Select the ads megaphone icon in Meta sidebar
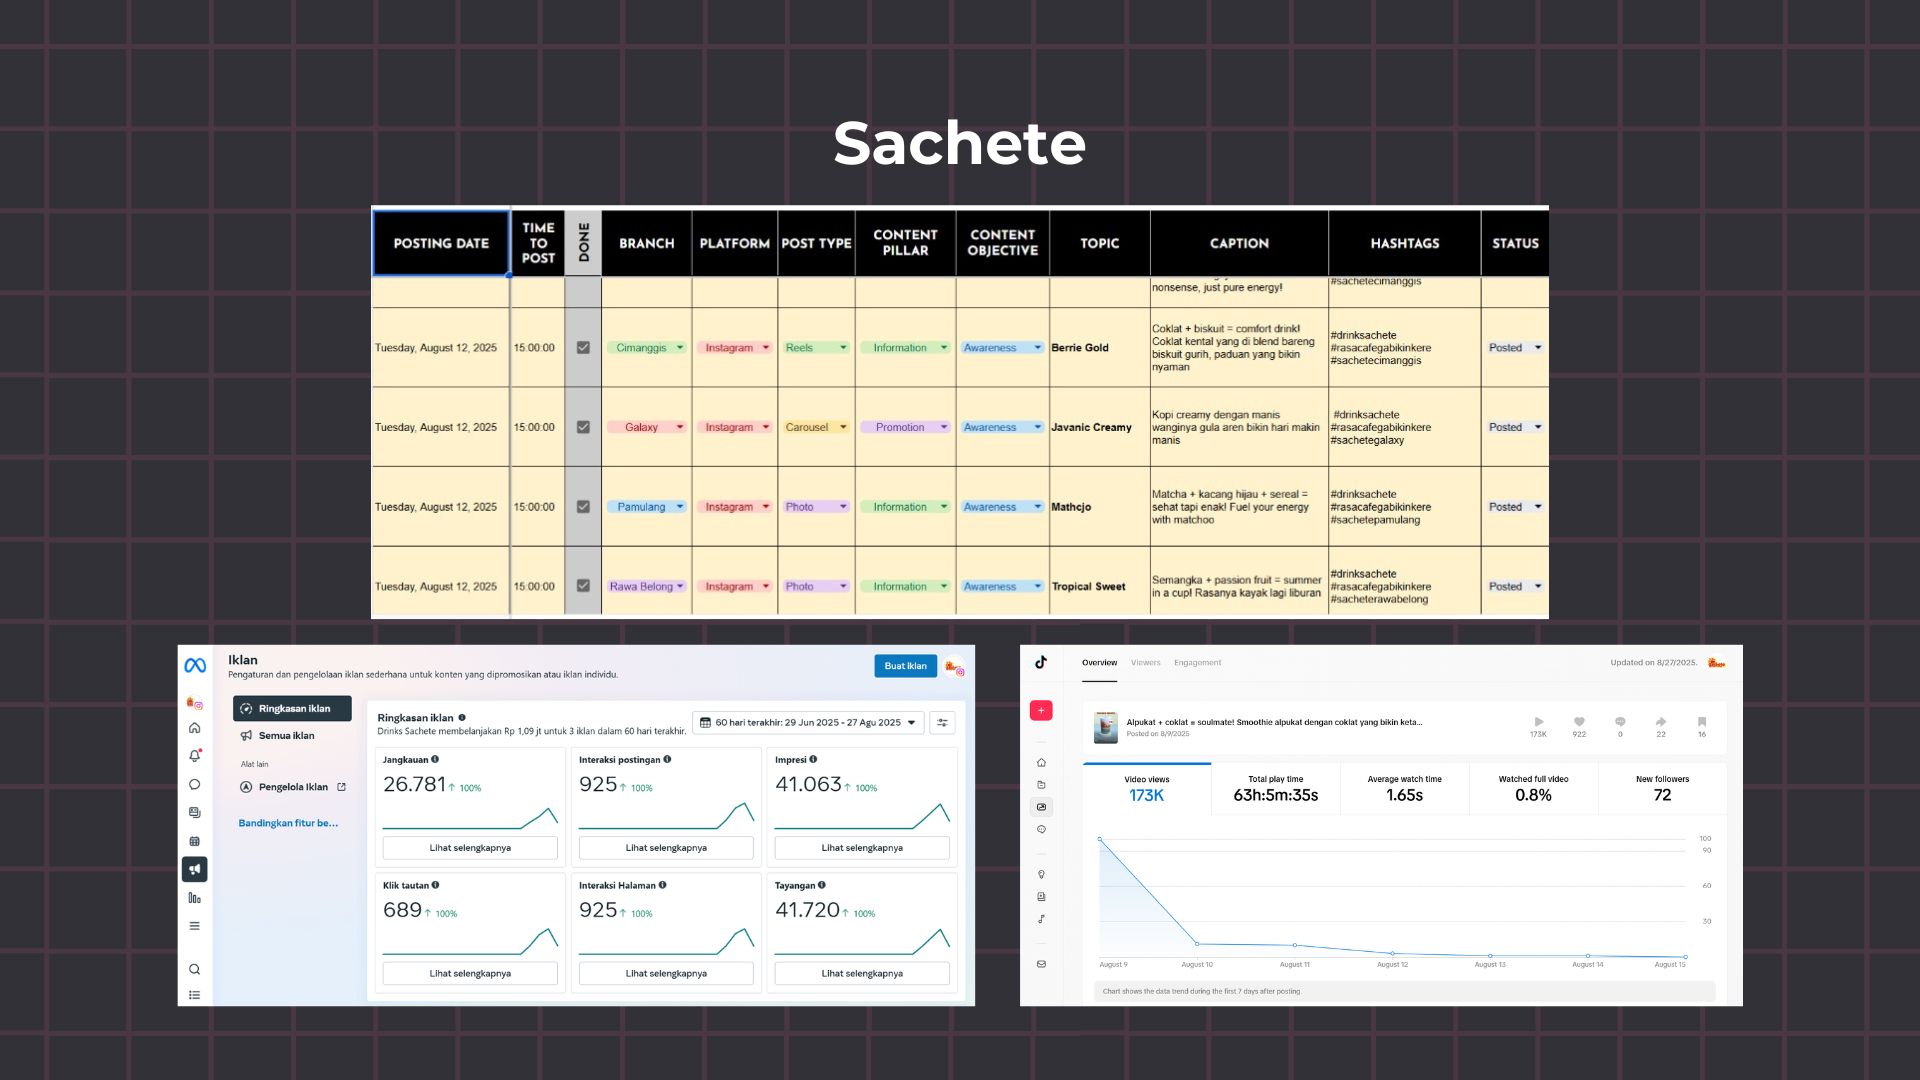The image size is (1920, 1080). 194,869
